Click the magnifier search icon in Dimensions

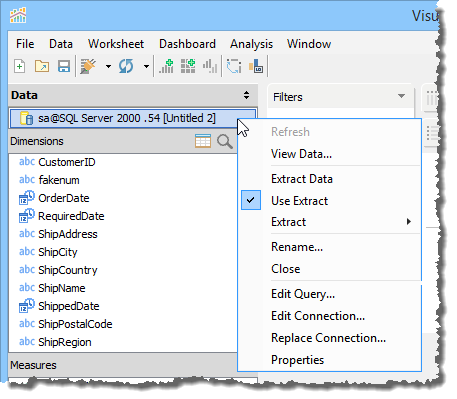click(225, 141)
